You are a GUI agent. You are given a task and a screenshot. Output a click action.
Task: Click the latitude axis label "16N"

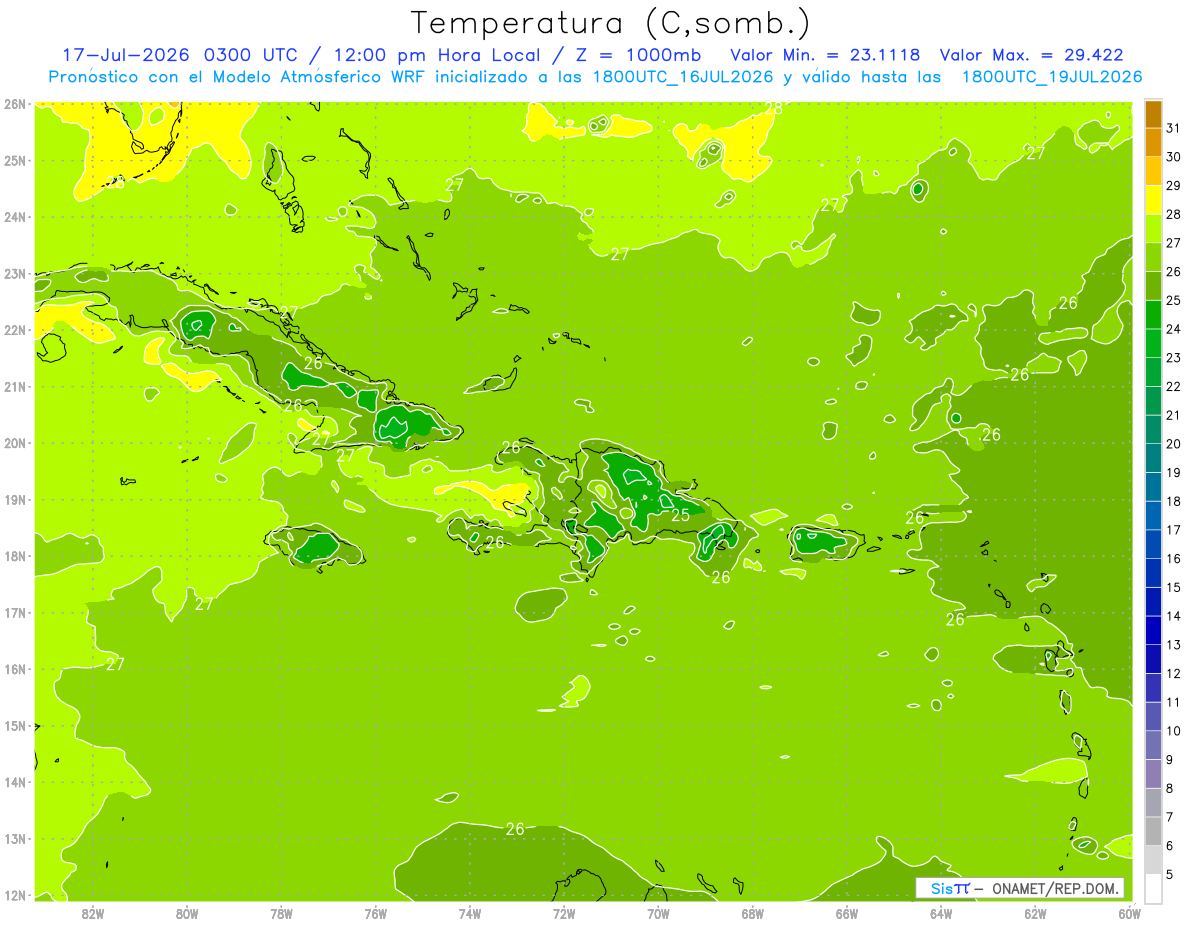coord(15,670)
